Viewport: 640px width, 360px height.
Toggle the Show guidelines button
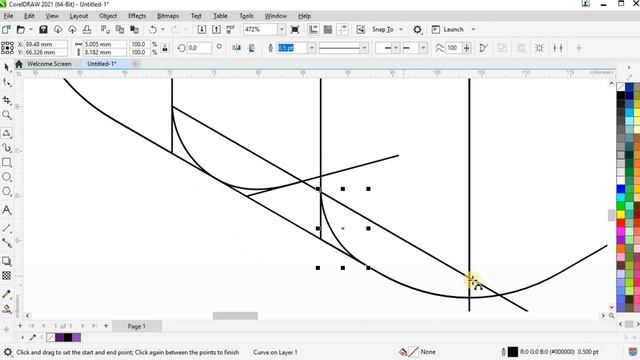[342, 29]
